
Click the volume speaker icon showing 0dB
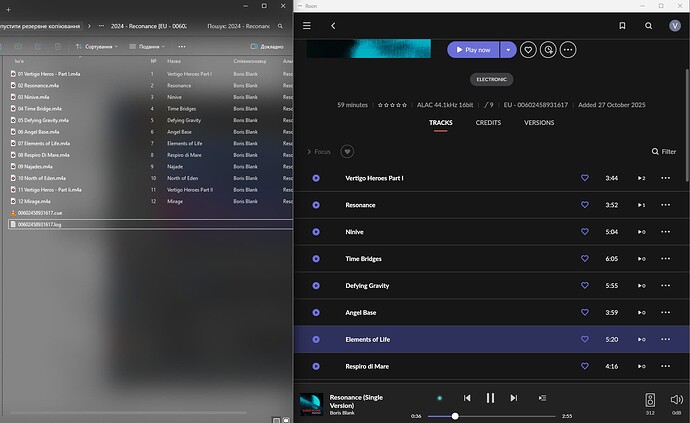click(x=676, y=400)
